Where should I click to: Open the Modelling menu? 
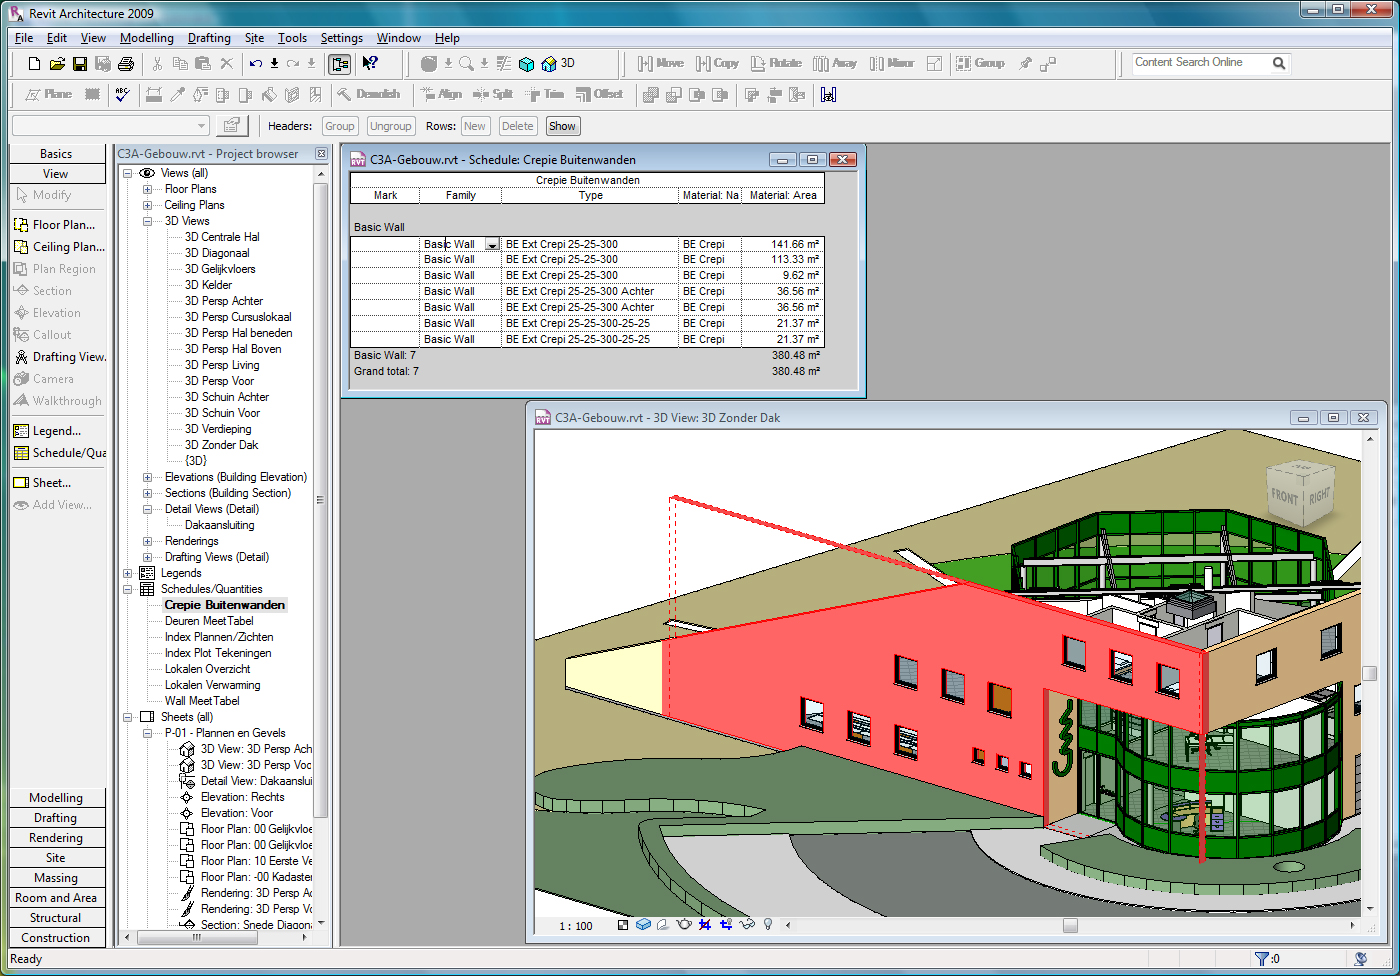tap(146, 38)
